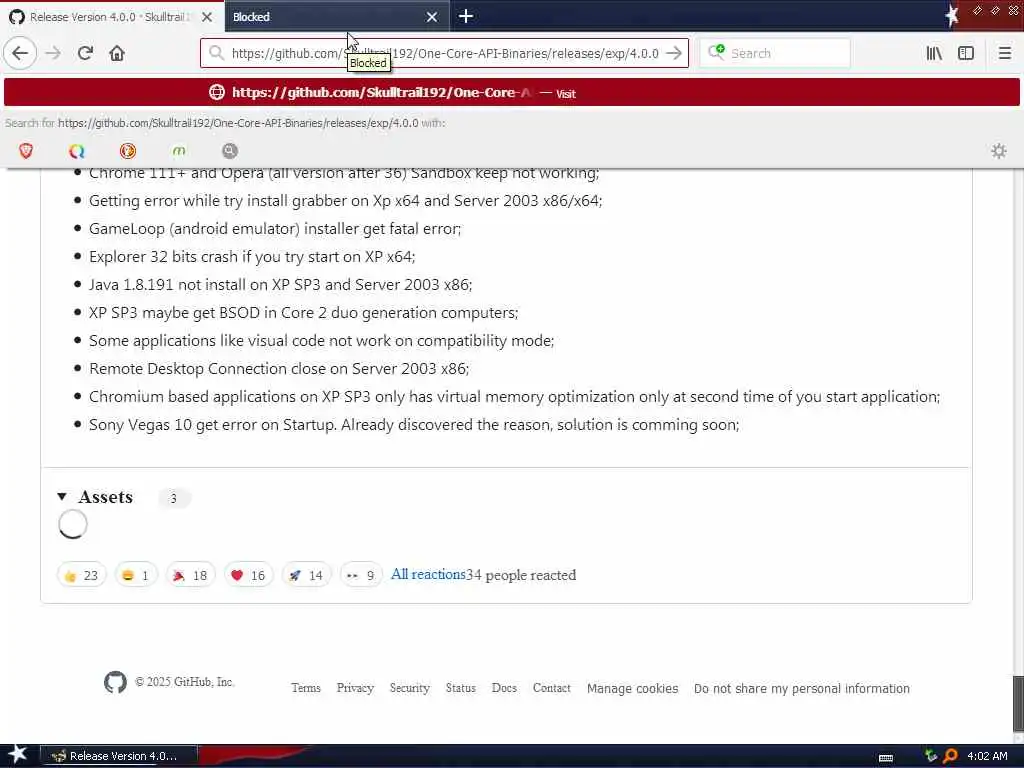Viewport: 1024px width, 768px height.
Task: Show the sidebar panel
Action: coord(966,53)
